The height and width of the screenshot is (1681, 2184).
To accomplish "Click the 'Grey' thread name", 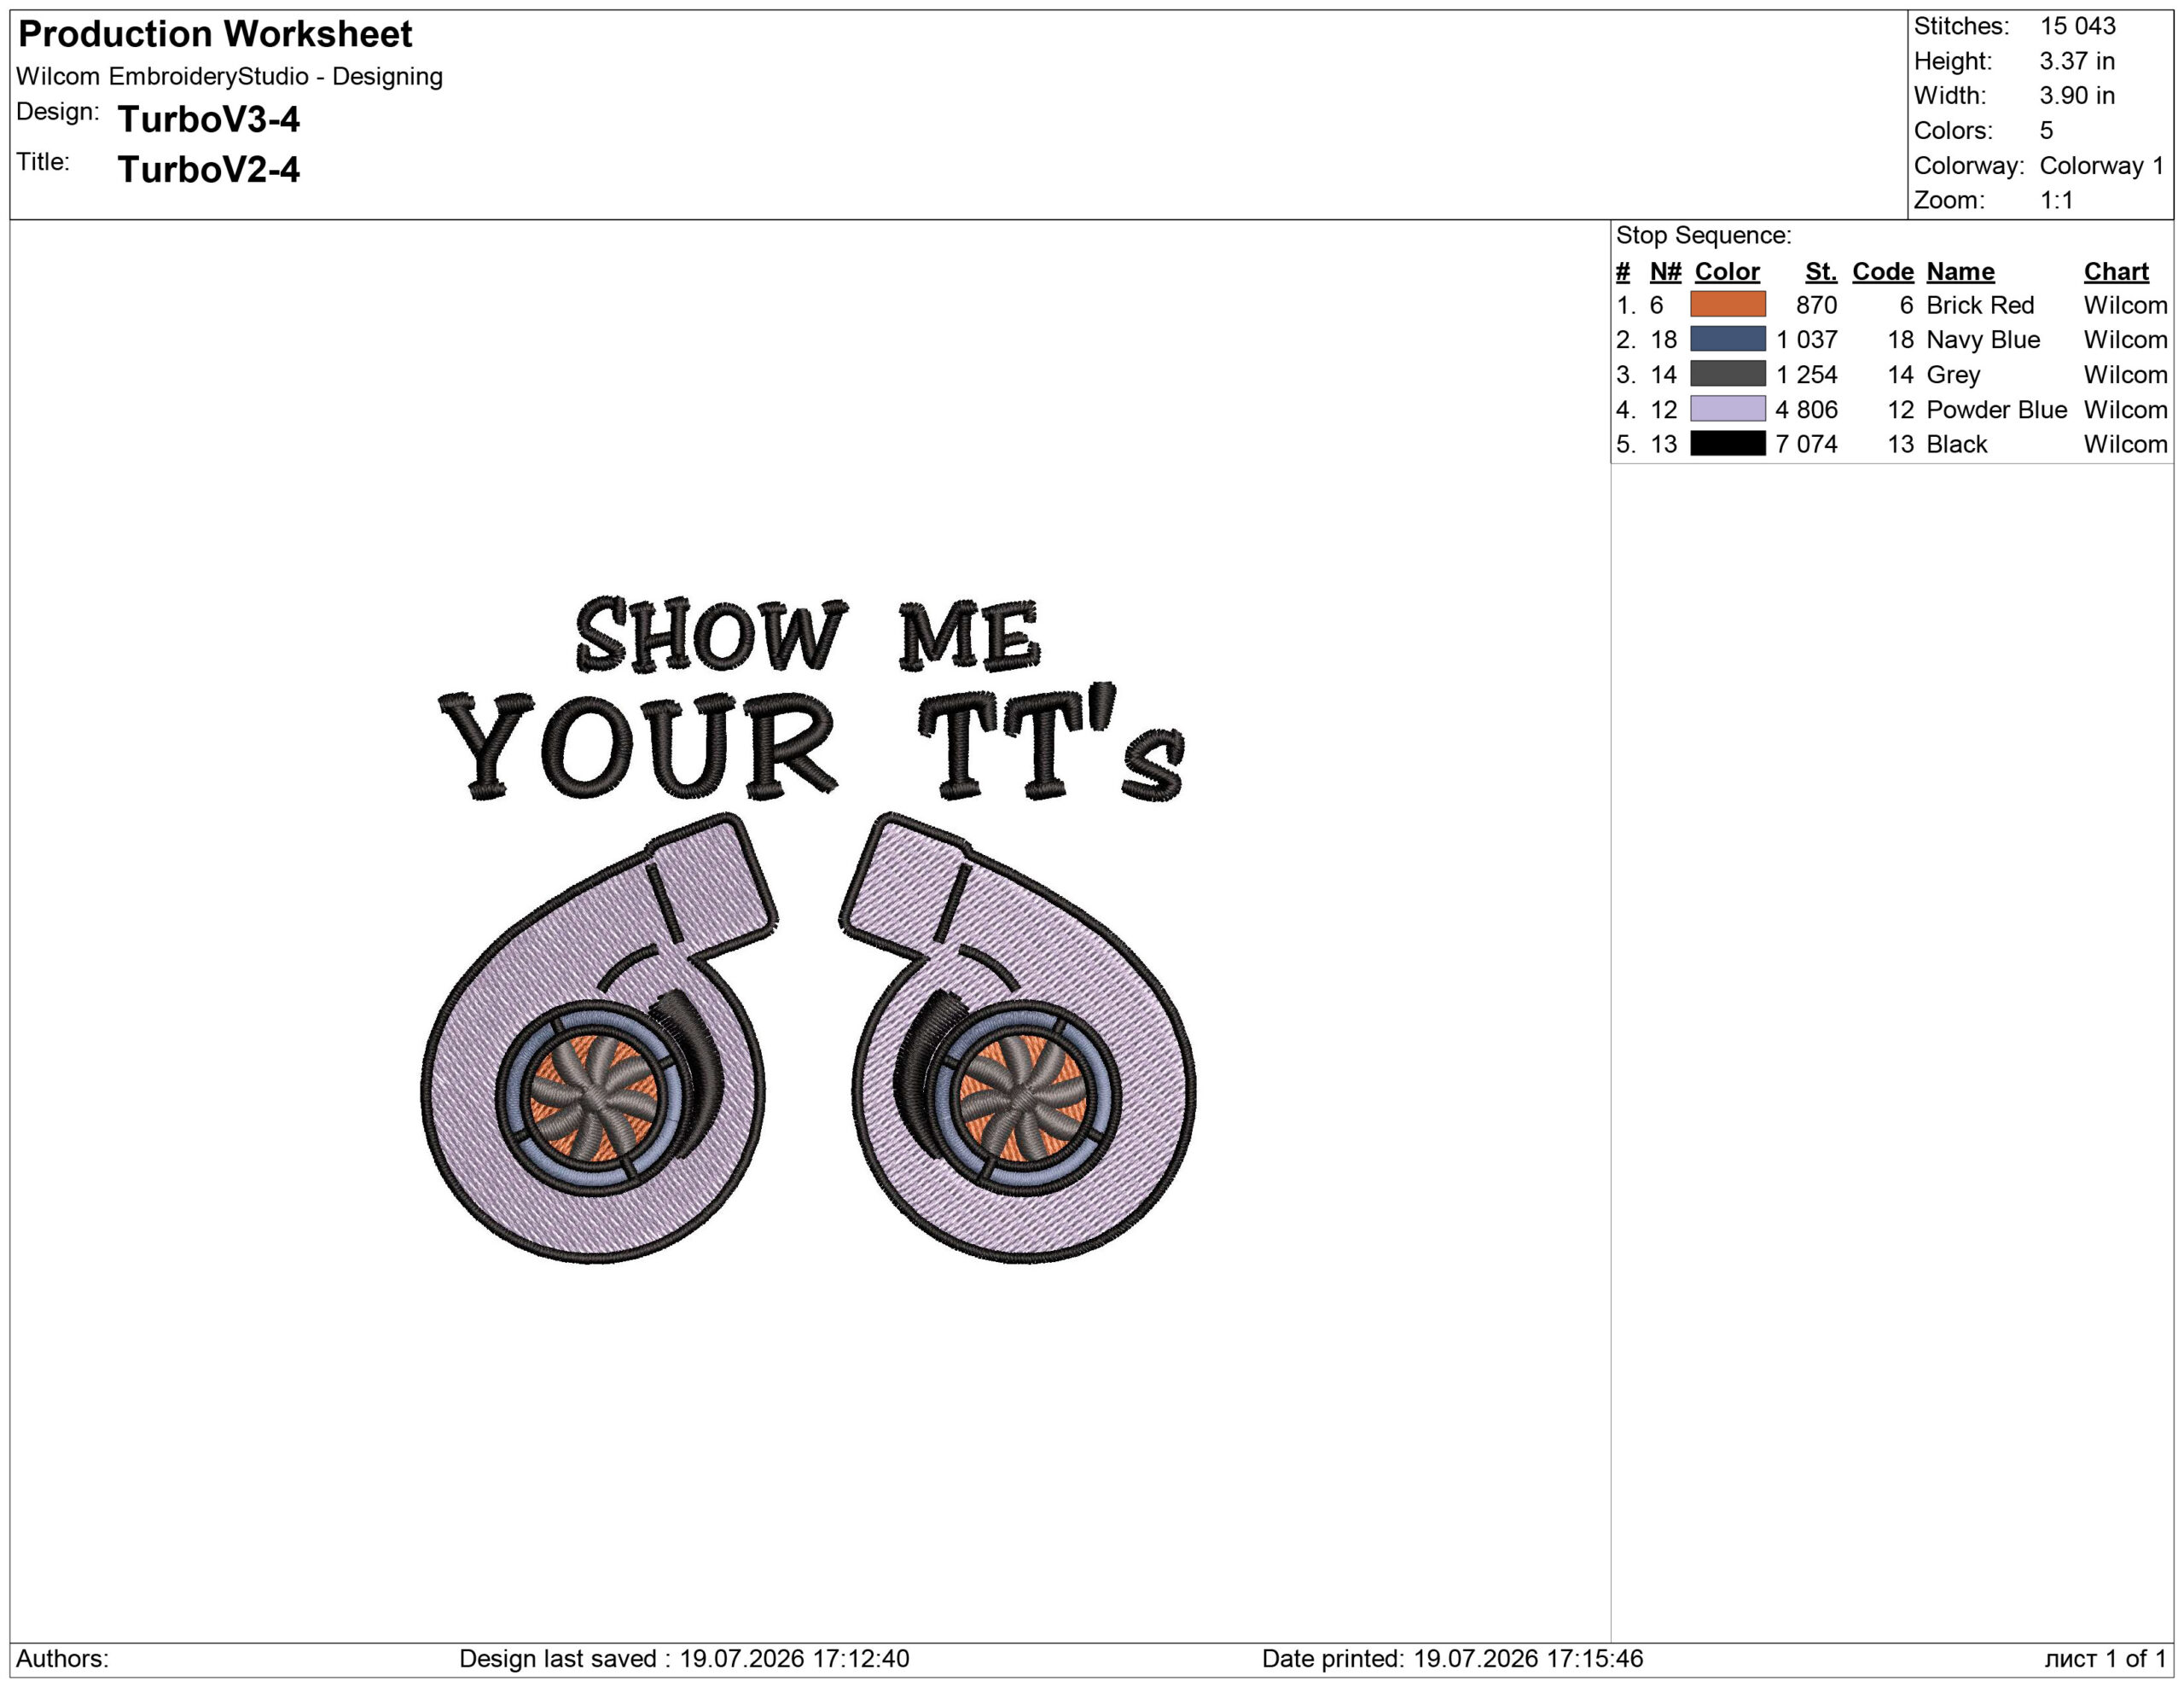I will [x=1953, y=375].
